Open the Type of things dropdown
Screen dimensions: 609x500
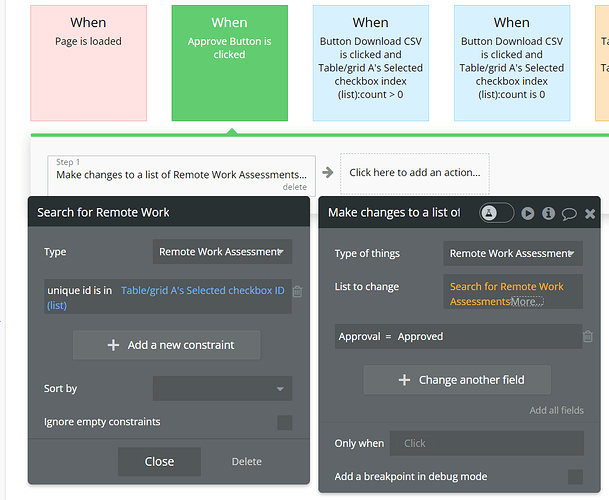click(x=513, y=254)
